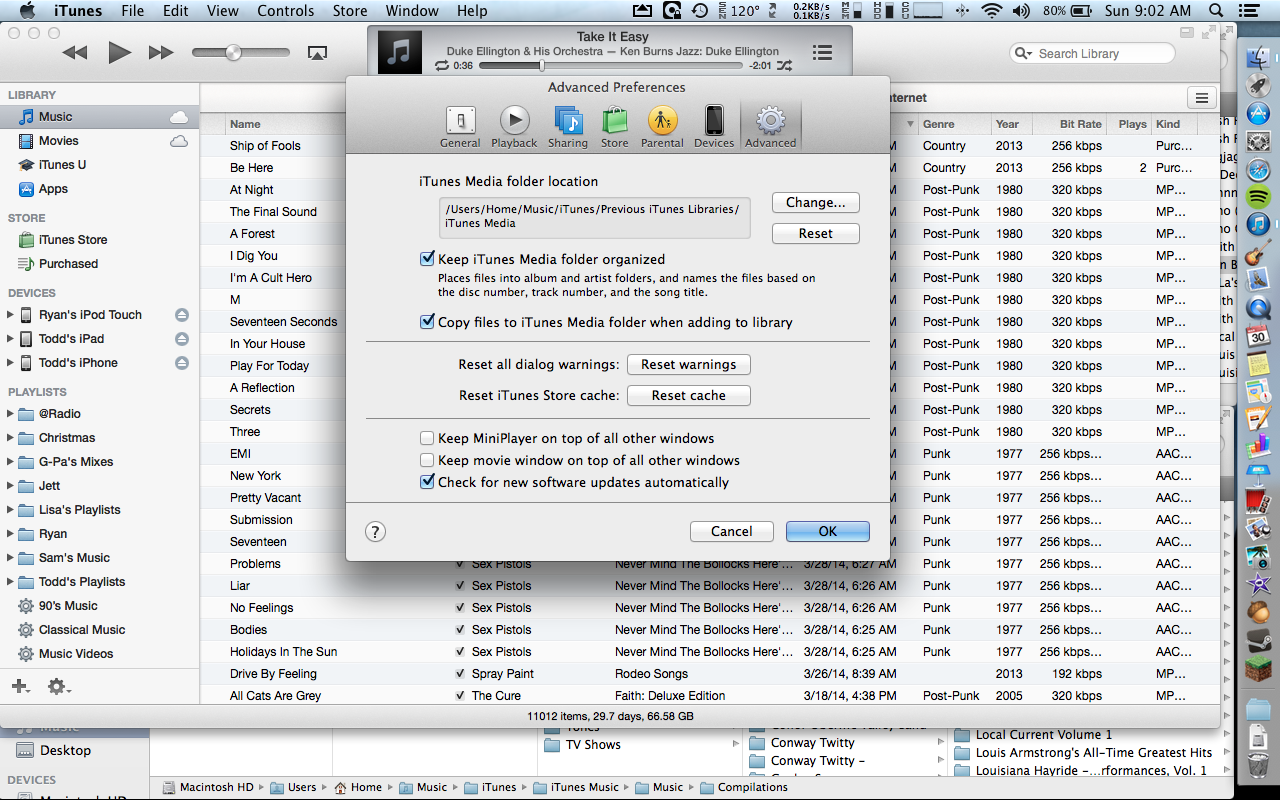
Task: Open the Devices preferences pane
Action: pos(714,128)
